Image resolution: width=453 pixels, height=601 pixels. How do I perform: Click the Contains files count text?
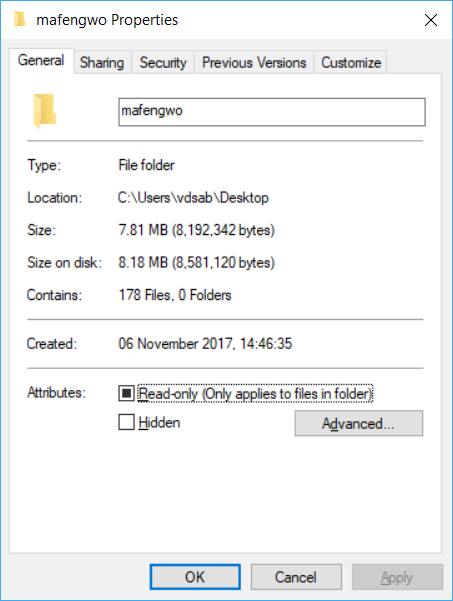[x=175, y=295]
